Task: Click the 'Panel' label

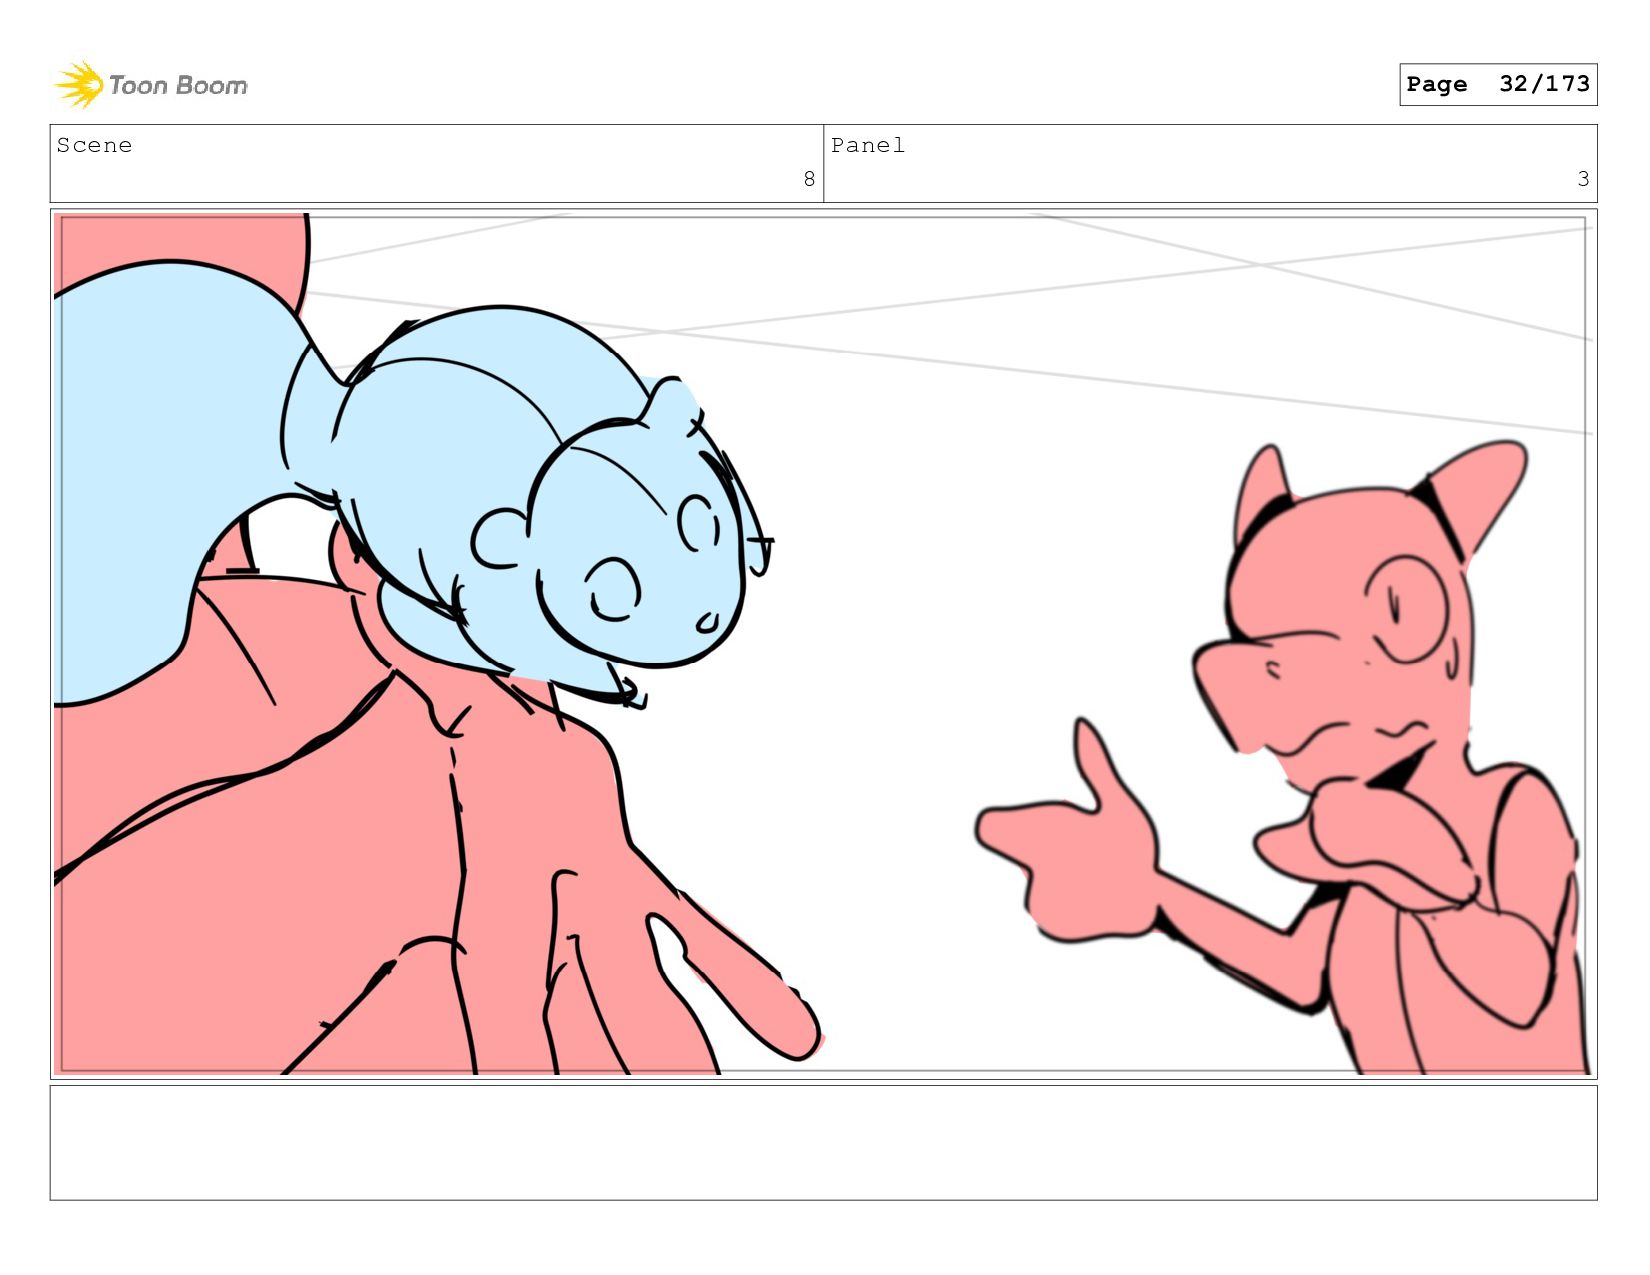Action: 868,146
